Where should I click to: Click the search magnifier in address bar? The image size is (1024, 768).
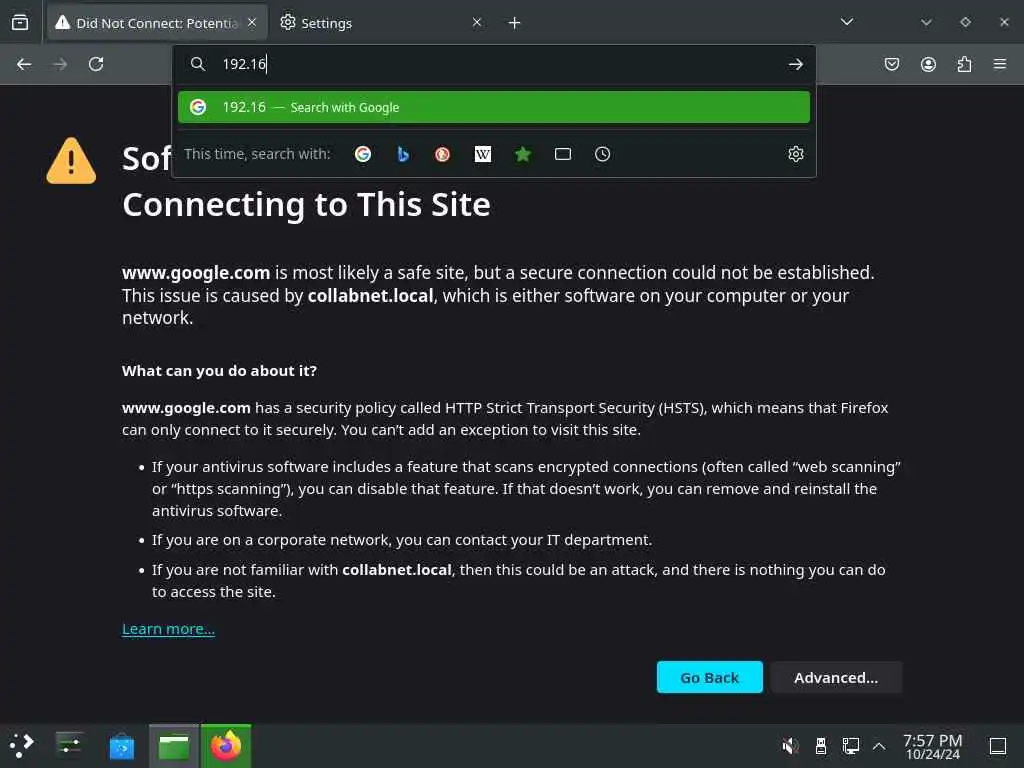pos(198,64)
